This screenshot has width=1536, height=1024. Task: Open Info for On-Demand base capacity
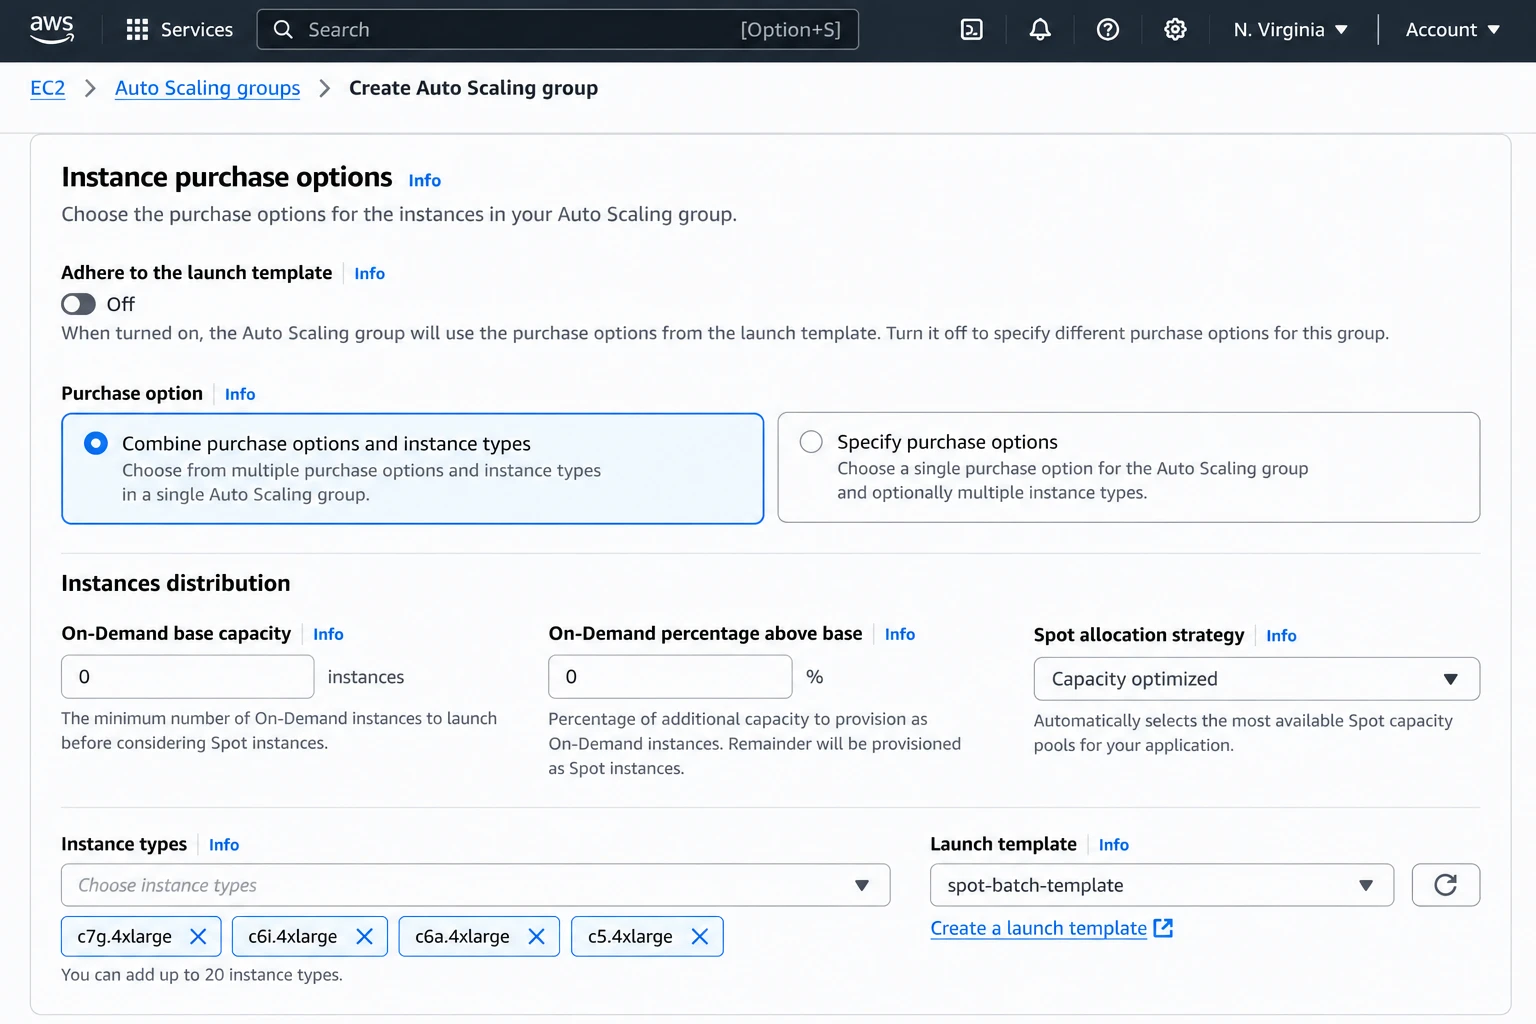pyautogui.click(x=328, y=634)
